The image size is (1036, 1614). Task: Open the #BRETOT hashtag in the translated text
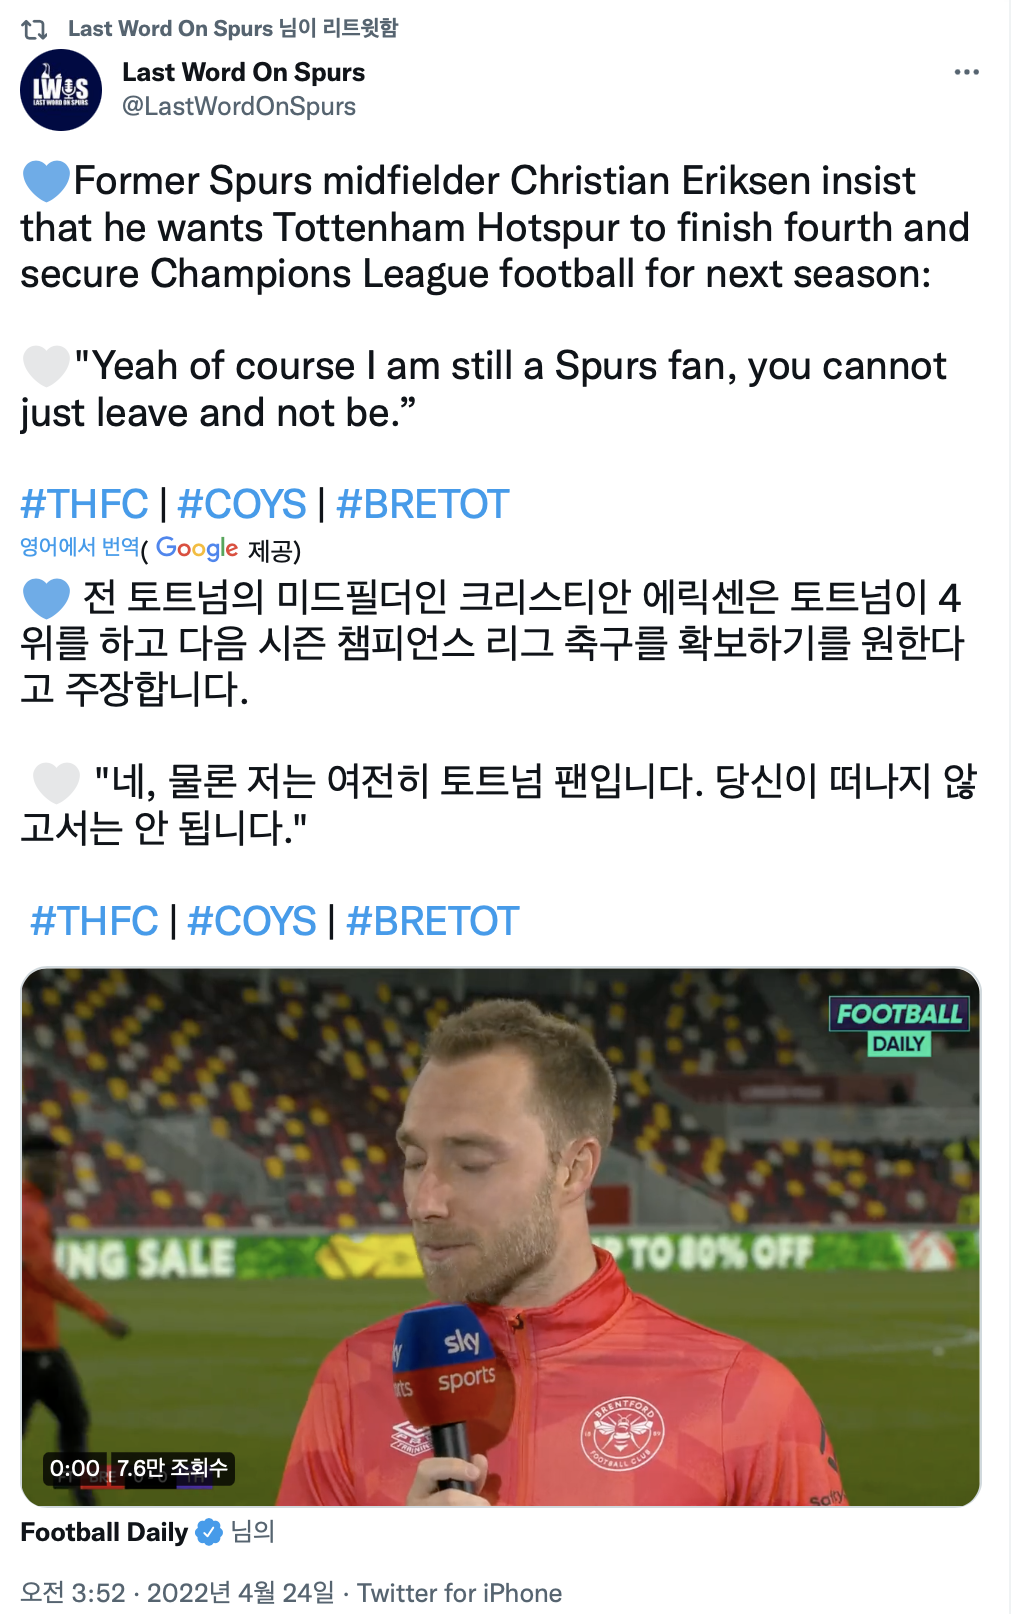(433, 921)
